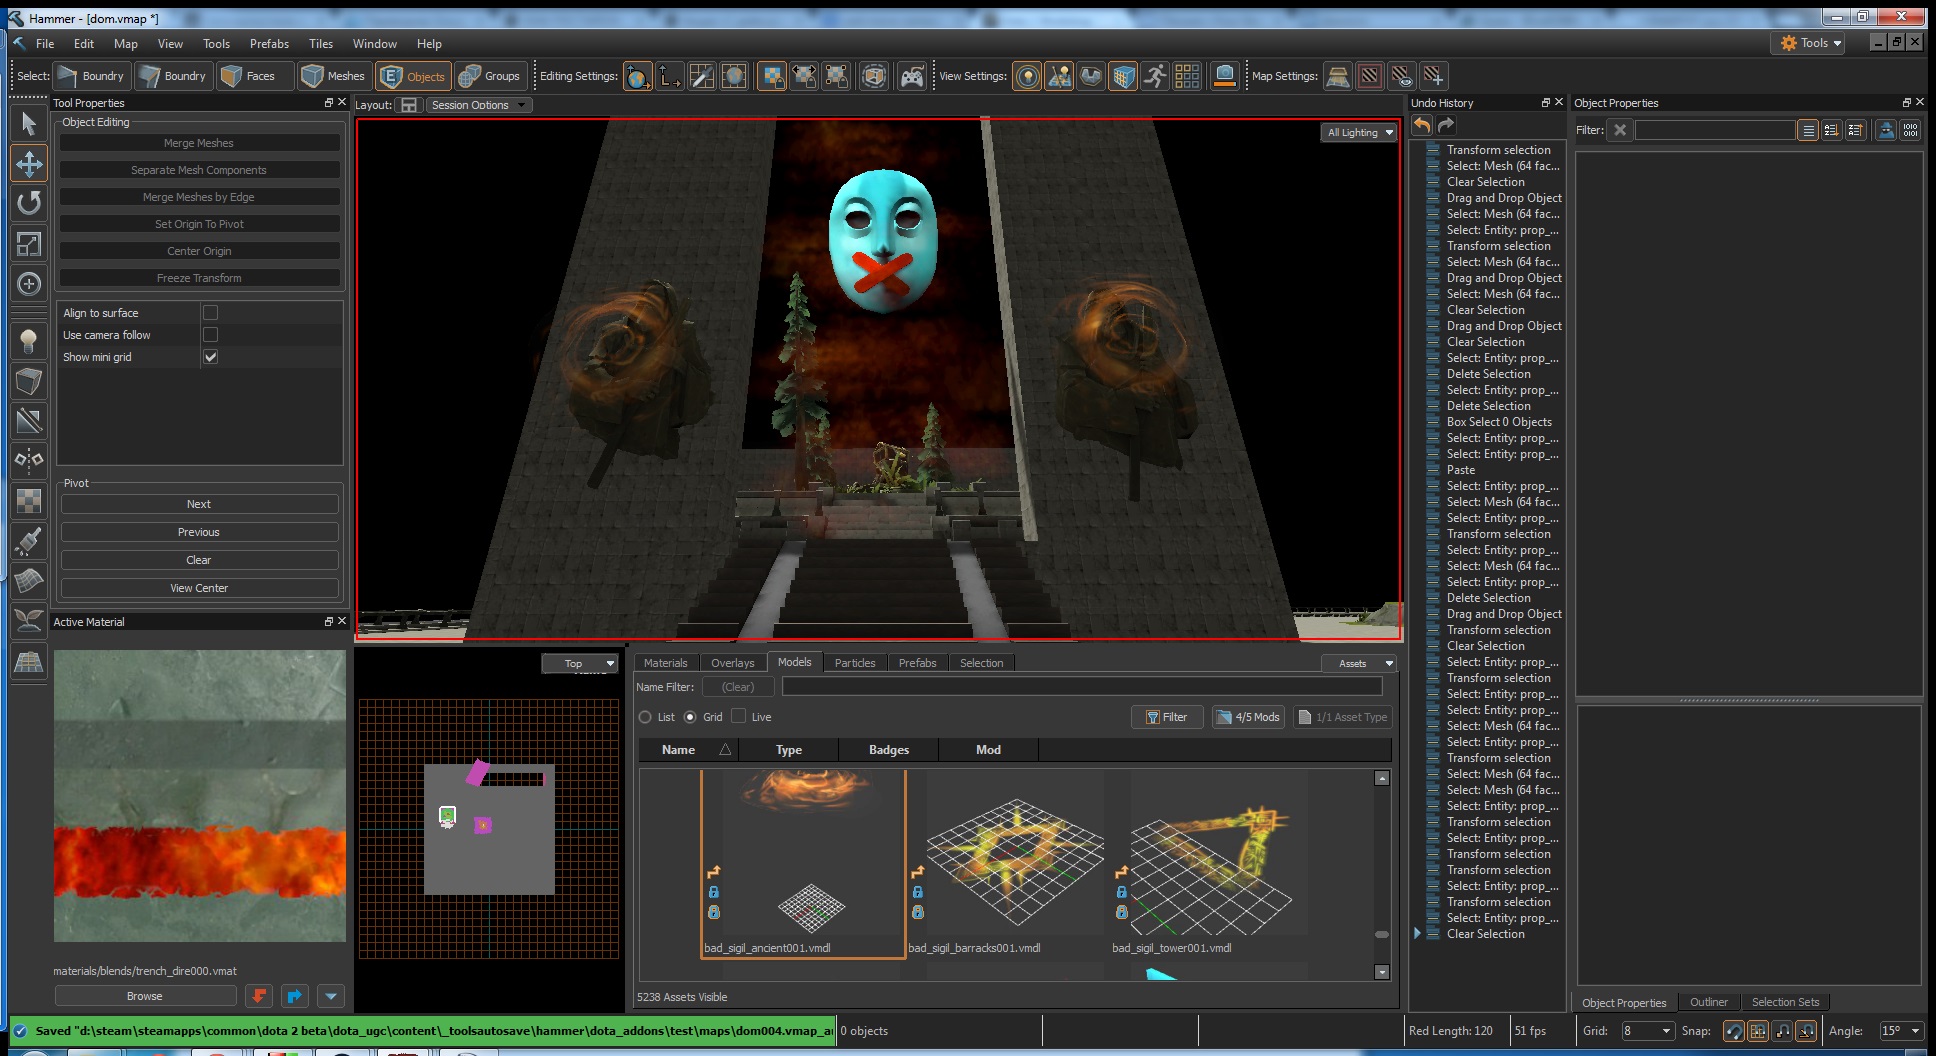This screenshot has height=1056, width=1936.
Task: Select the Mirror tool
Action: click(29, 461)
